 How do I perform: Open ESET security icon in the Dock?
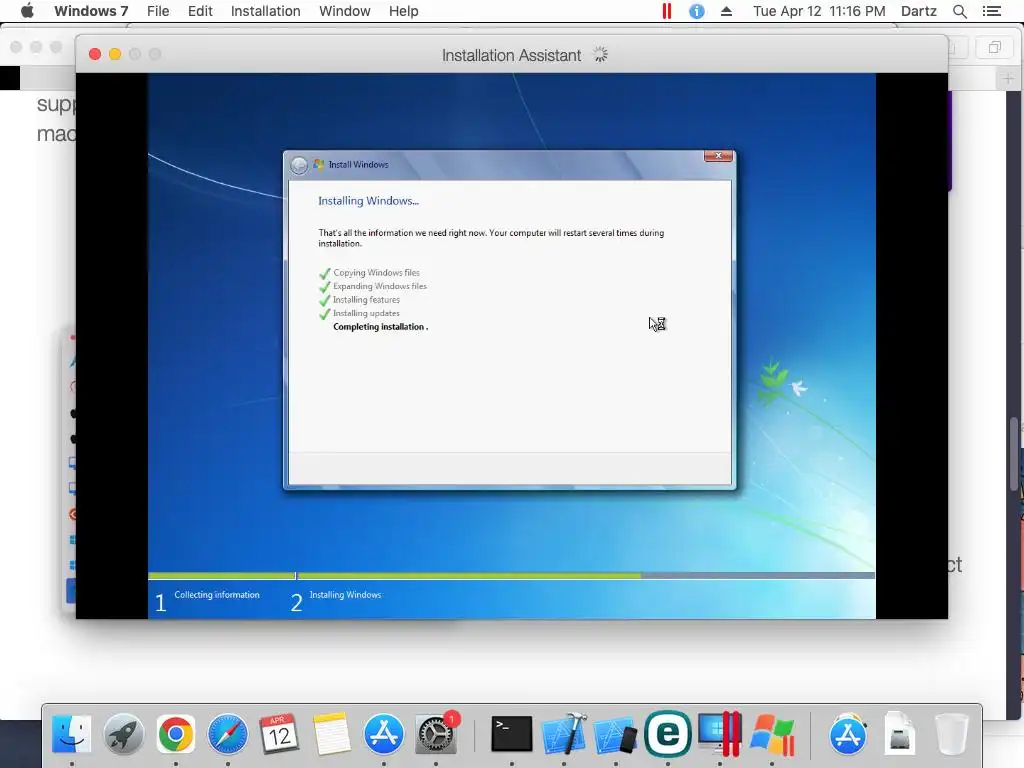[667, 733]
